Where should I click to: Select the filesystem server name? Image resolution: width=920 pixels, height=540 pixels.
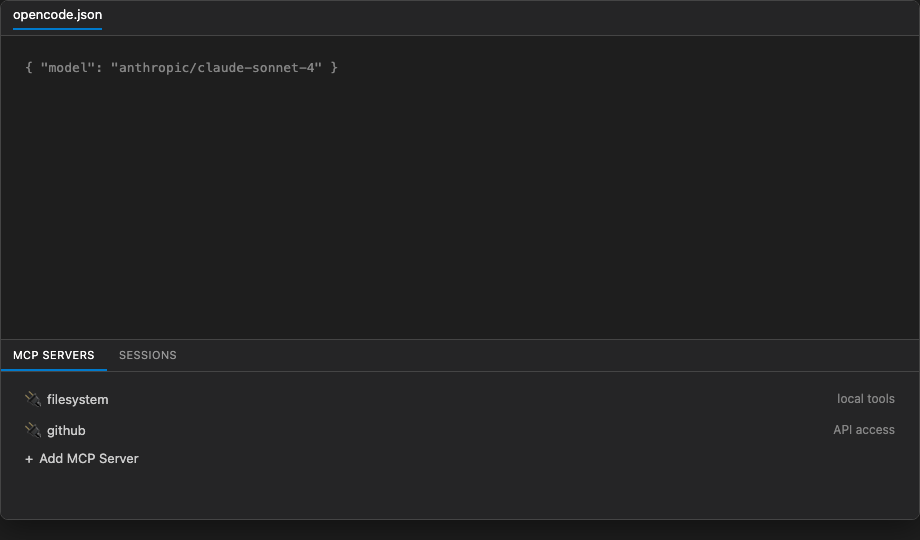77,400
